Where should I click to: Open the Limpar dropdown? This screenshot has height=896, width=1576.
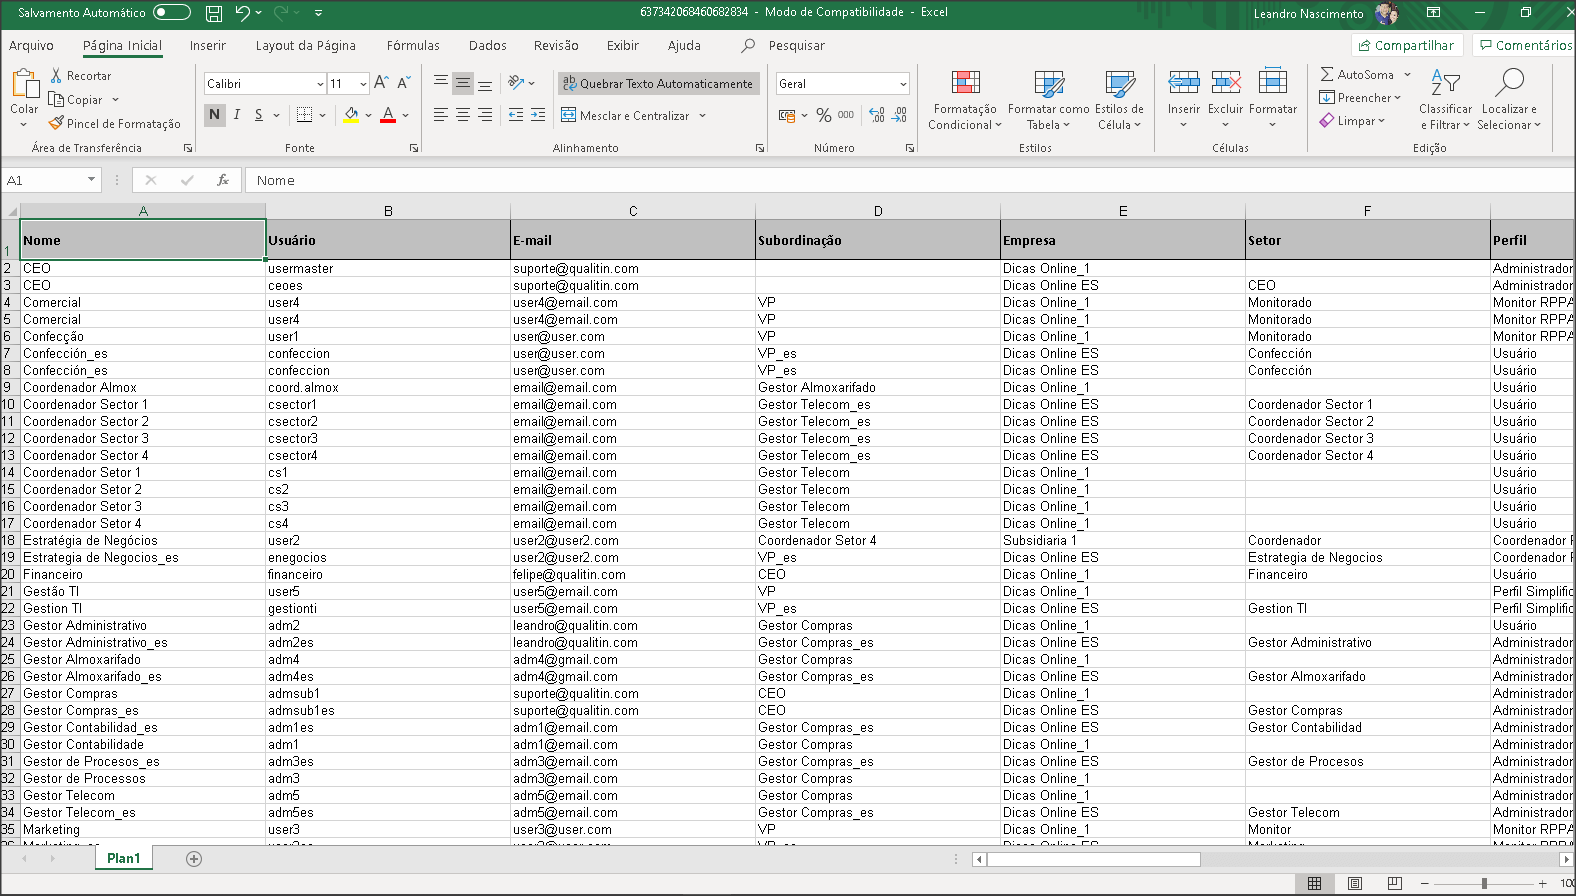pyautogui.click(x=1353, y=121)
